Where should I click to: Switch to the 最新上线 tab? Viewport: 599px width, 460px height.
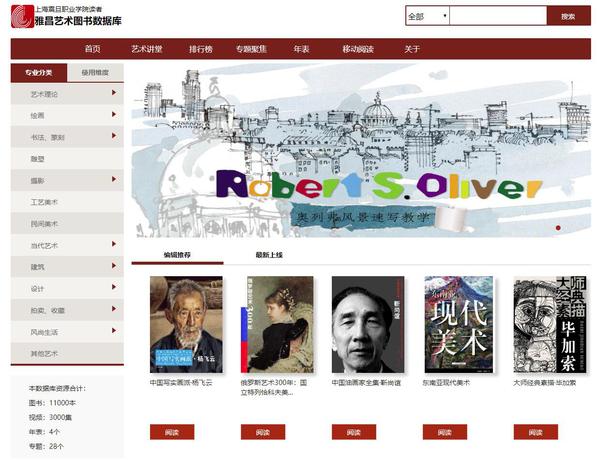tap(269, 255)
